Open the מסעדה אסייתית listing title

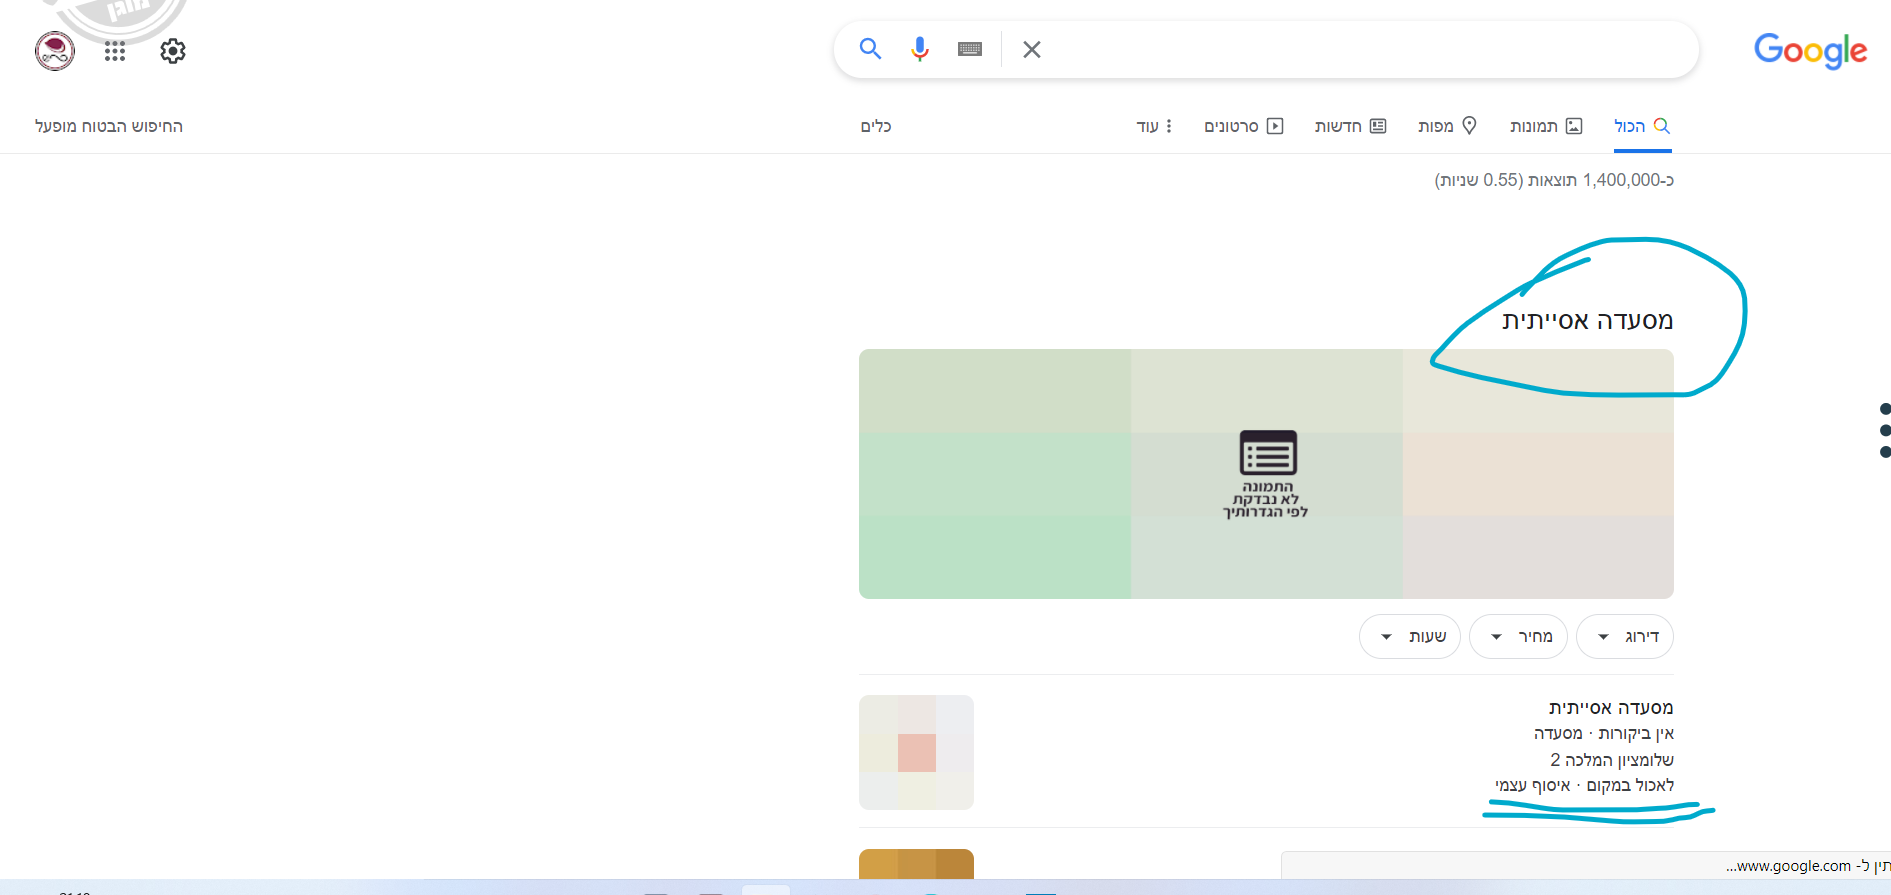(x=1611, y=708)
